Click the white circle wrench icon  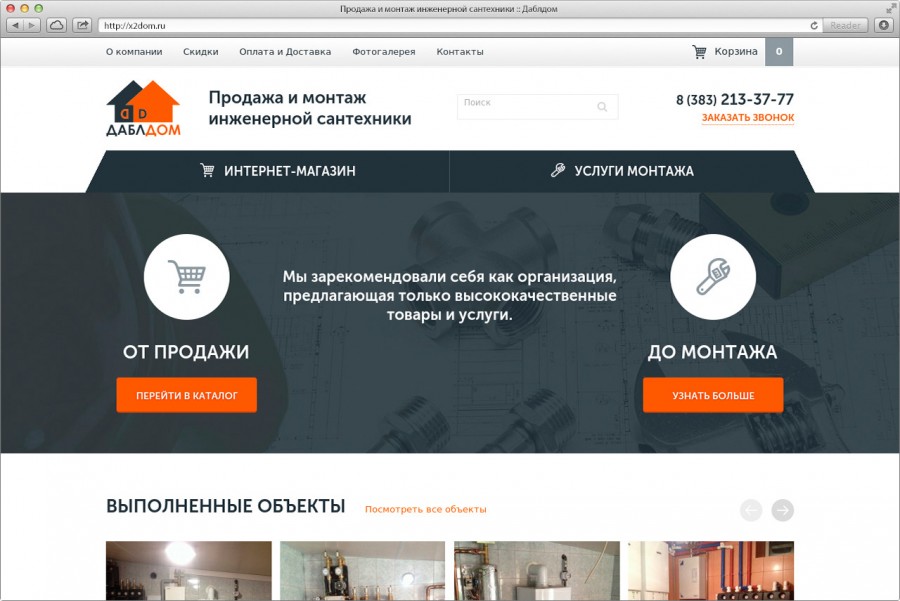click(713, 277)
